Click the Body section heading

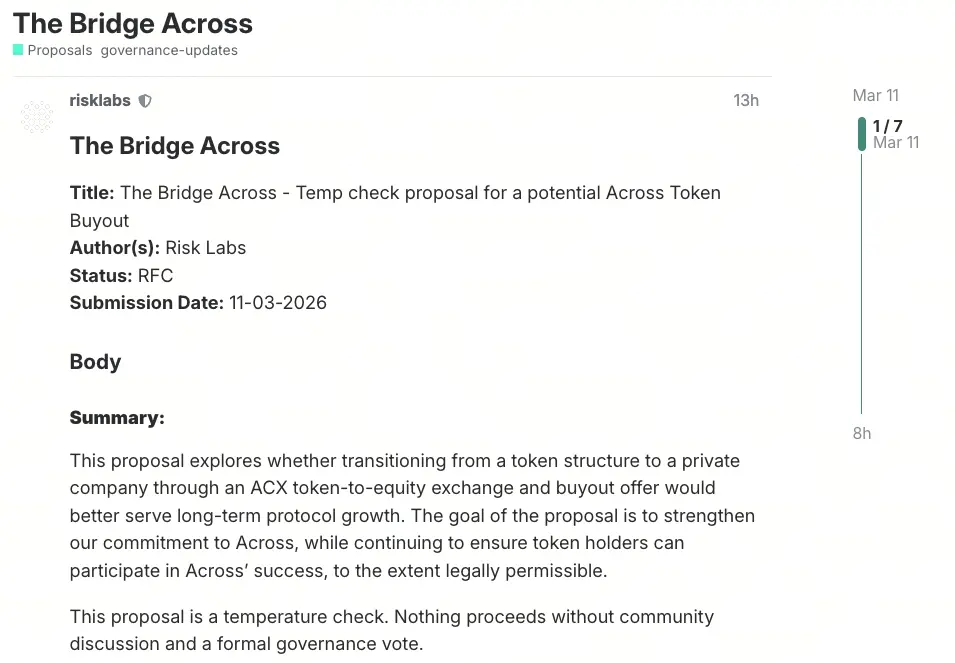[95, 362]
